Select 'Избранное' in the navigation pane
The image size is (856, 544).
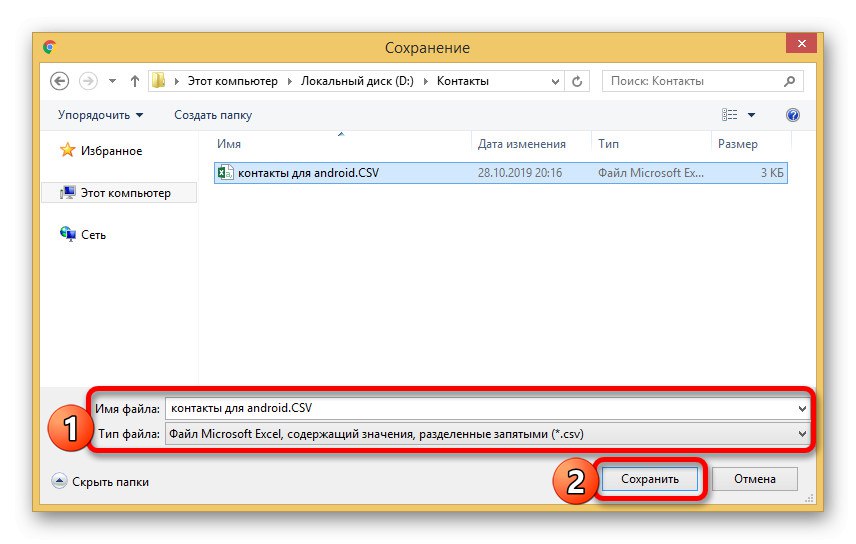tap(111, 151)
